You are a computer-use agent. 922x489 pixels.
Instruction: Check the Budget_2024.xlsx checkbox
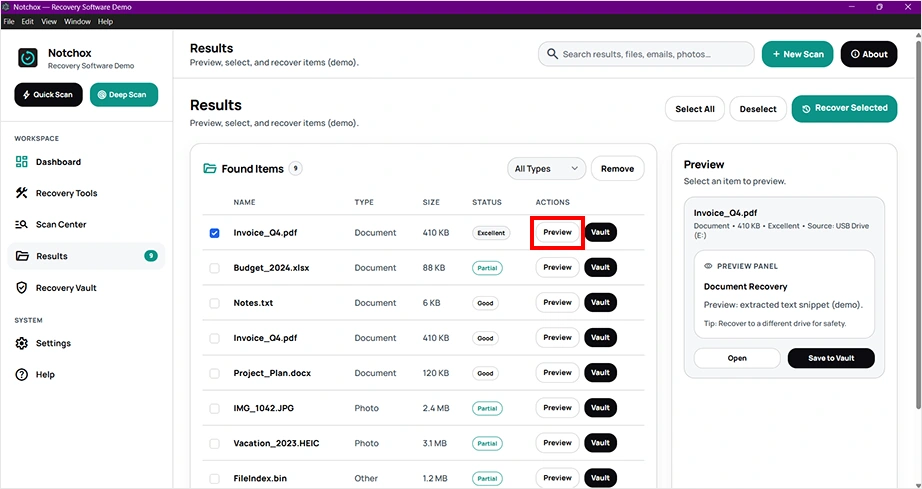215,268
